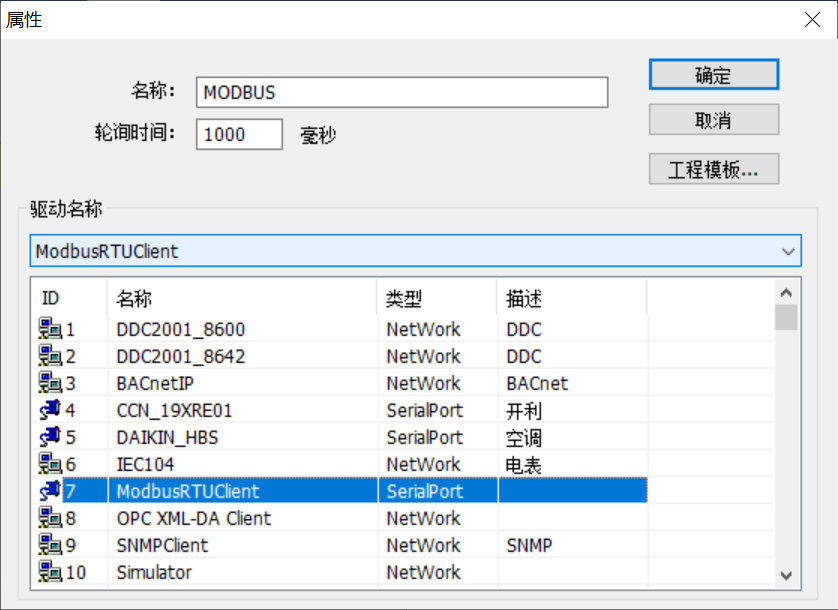
Task: Click the network icon beside BACnetIP row
Action: (x=50, y=383)
